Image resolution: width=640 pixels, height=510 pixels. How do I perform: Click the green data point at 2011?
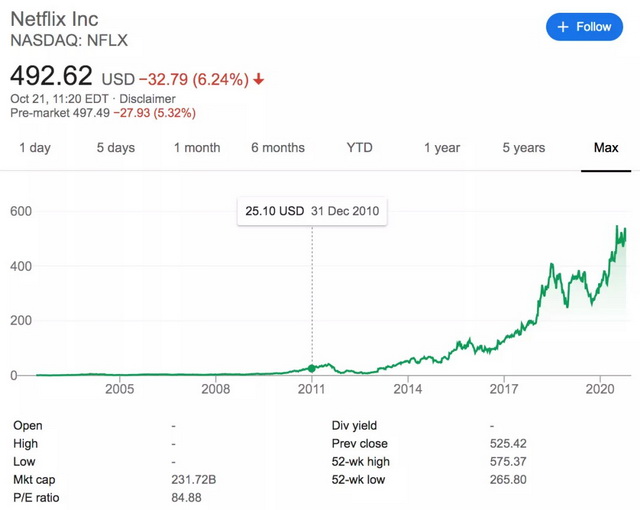coord(311,369)
